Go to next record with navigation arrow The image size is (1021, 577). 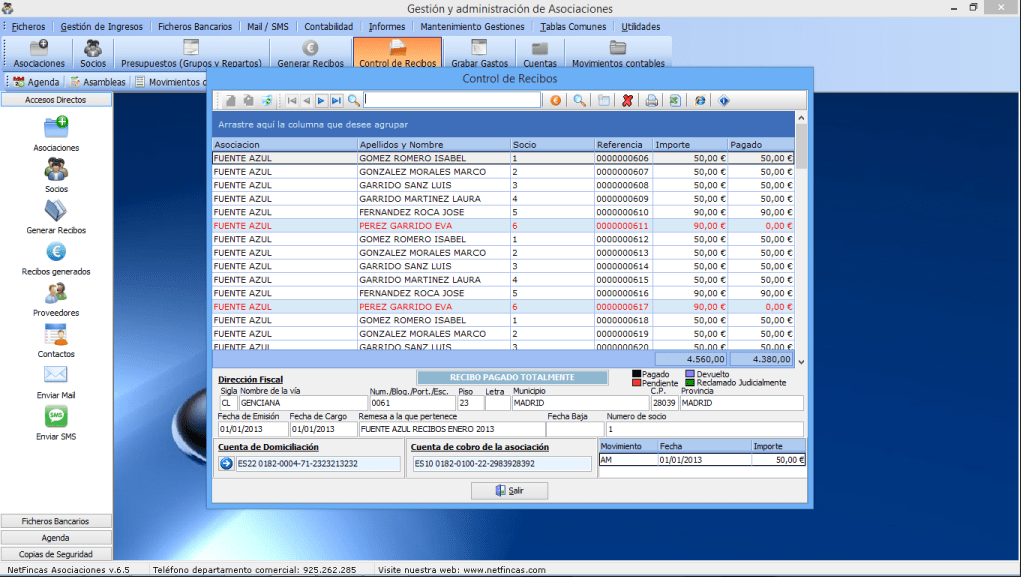click(x=321, y=100)
